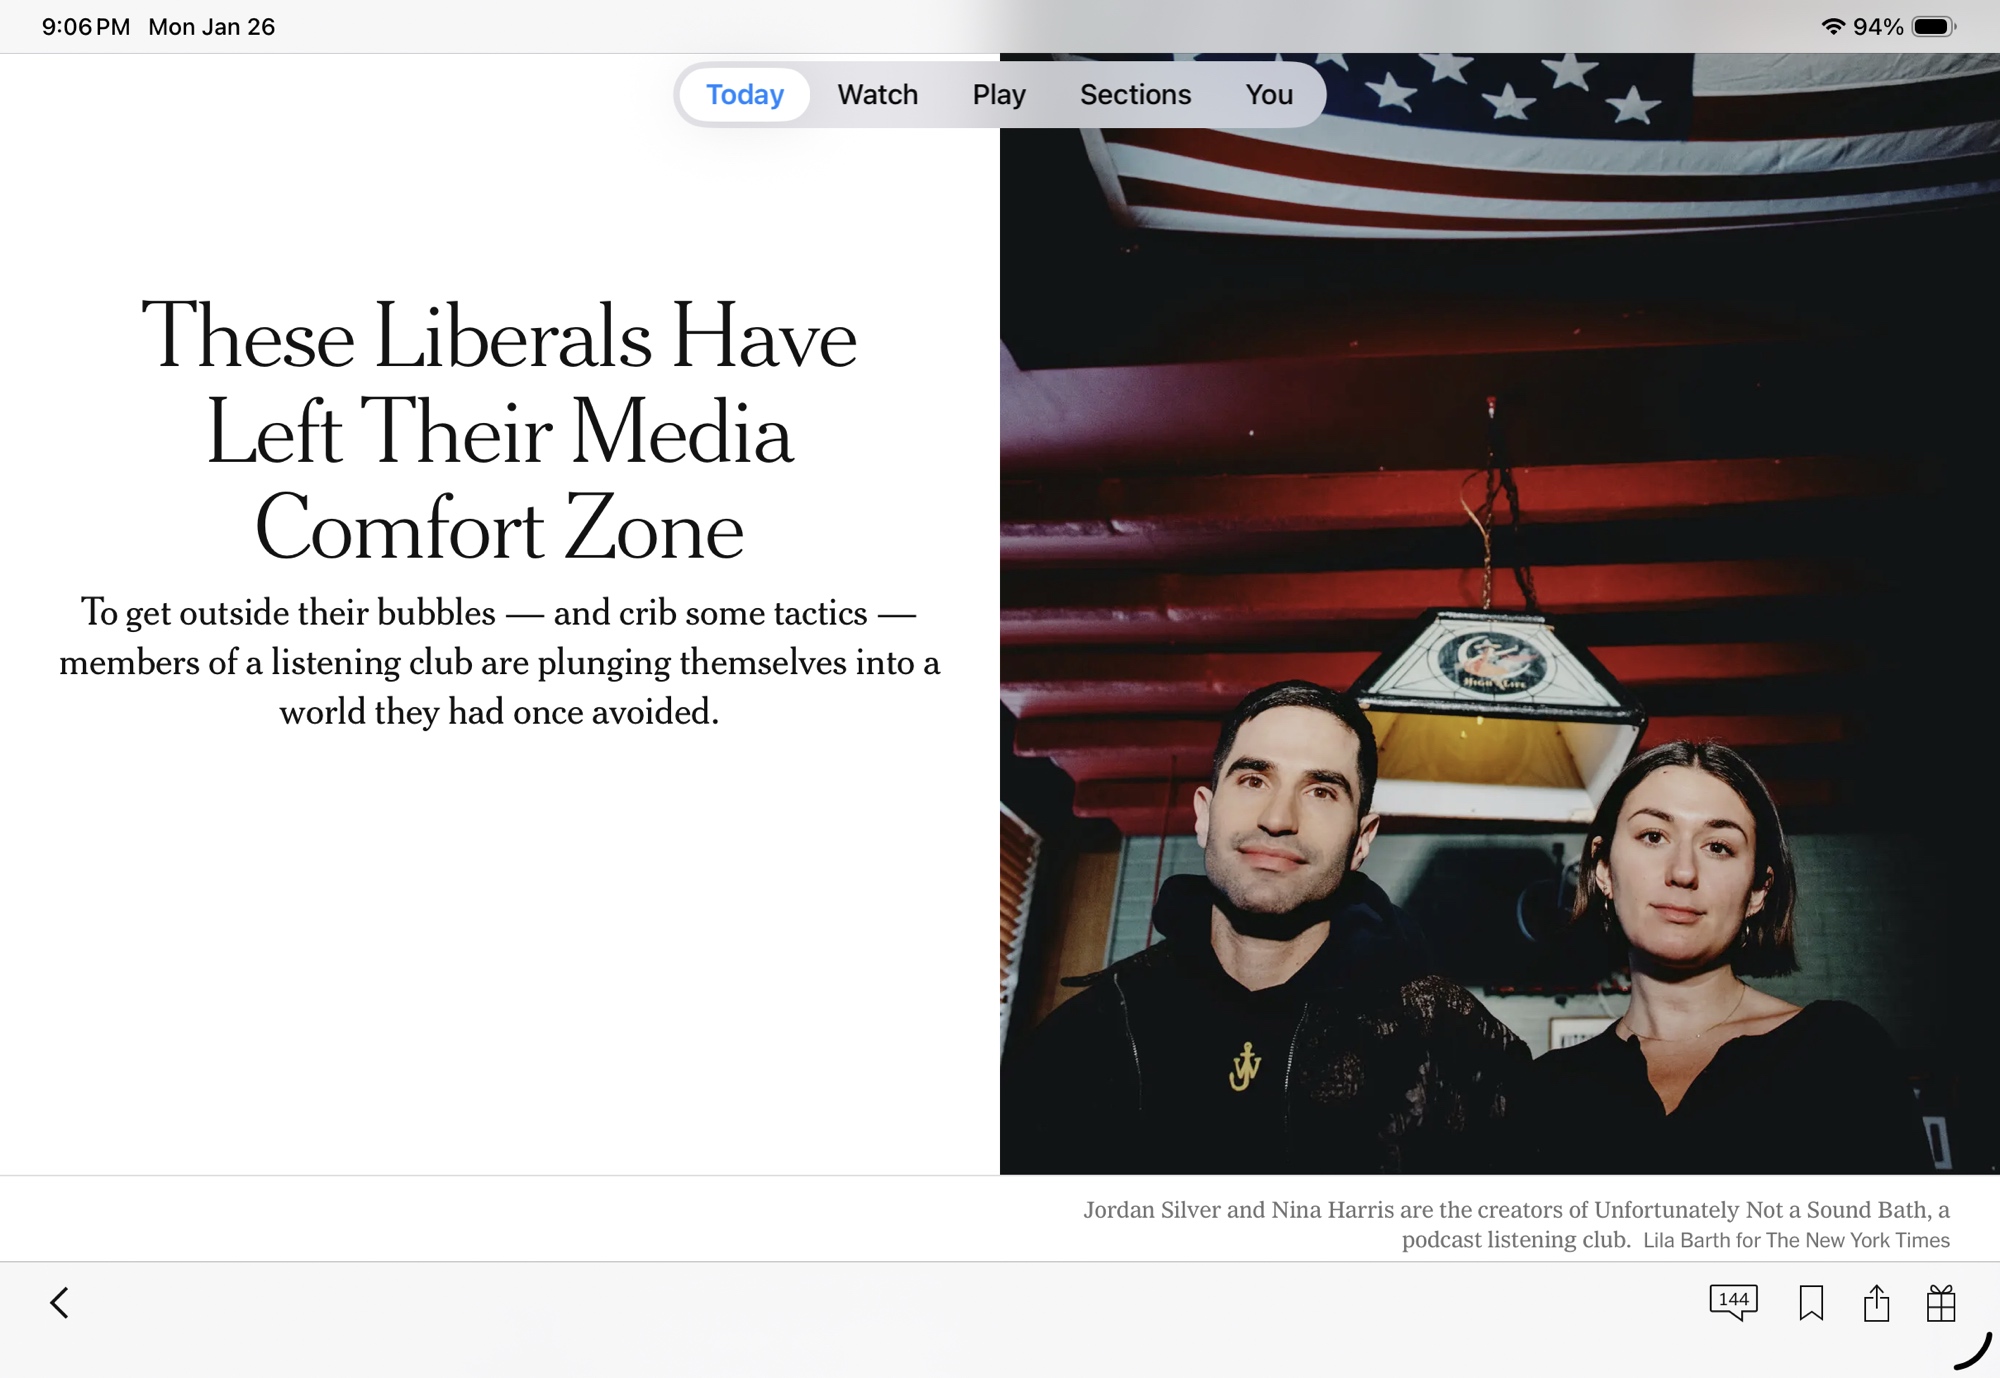This screenshot has height=1378, width=2000.
Task: Switch to the Today tab
Action: pyautogui.click(x=745, y=95)
